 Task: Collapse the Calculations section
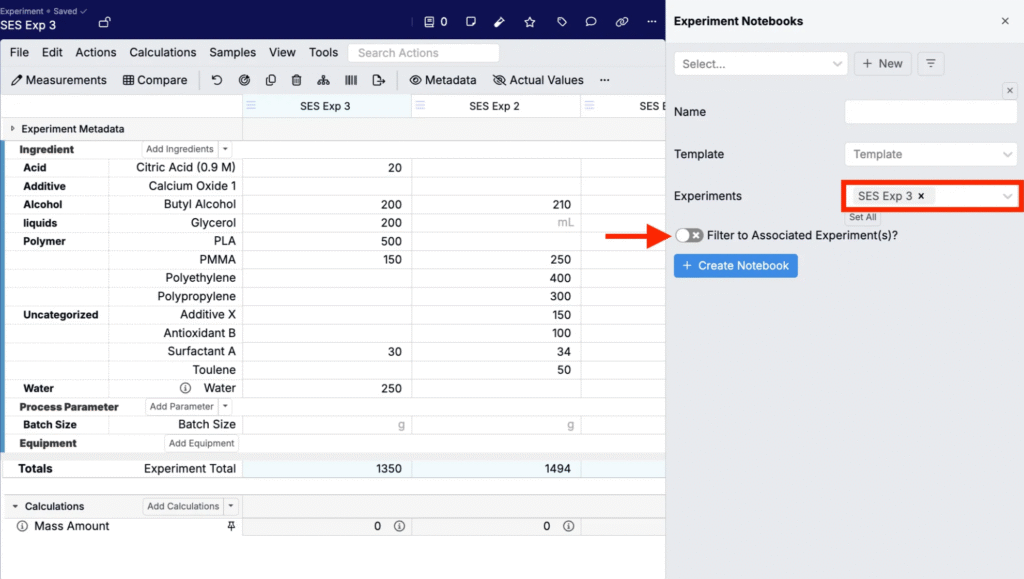tap(15, 506)
